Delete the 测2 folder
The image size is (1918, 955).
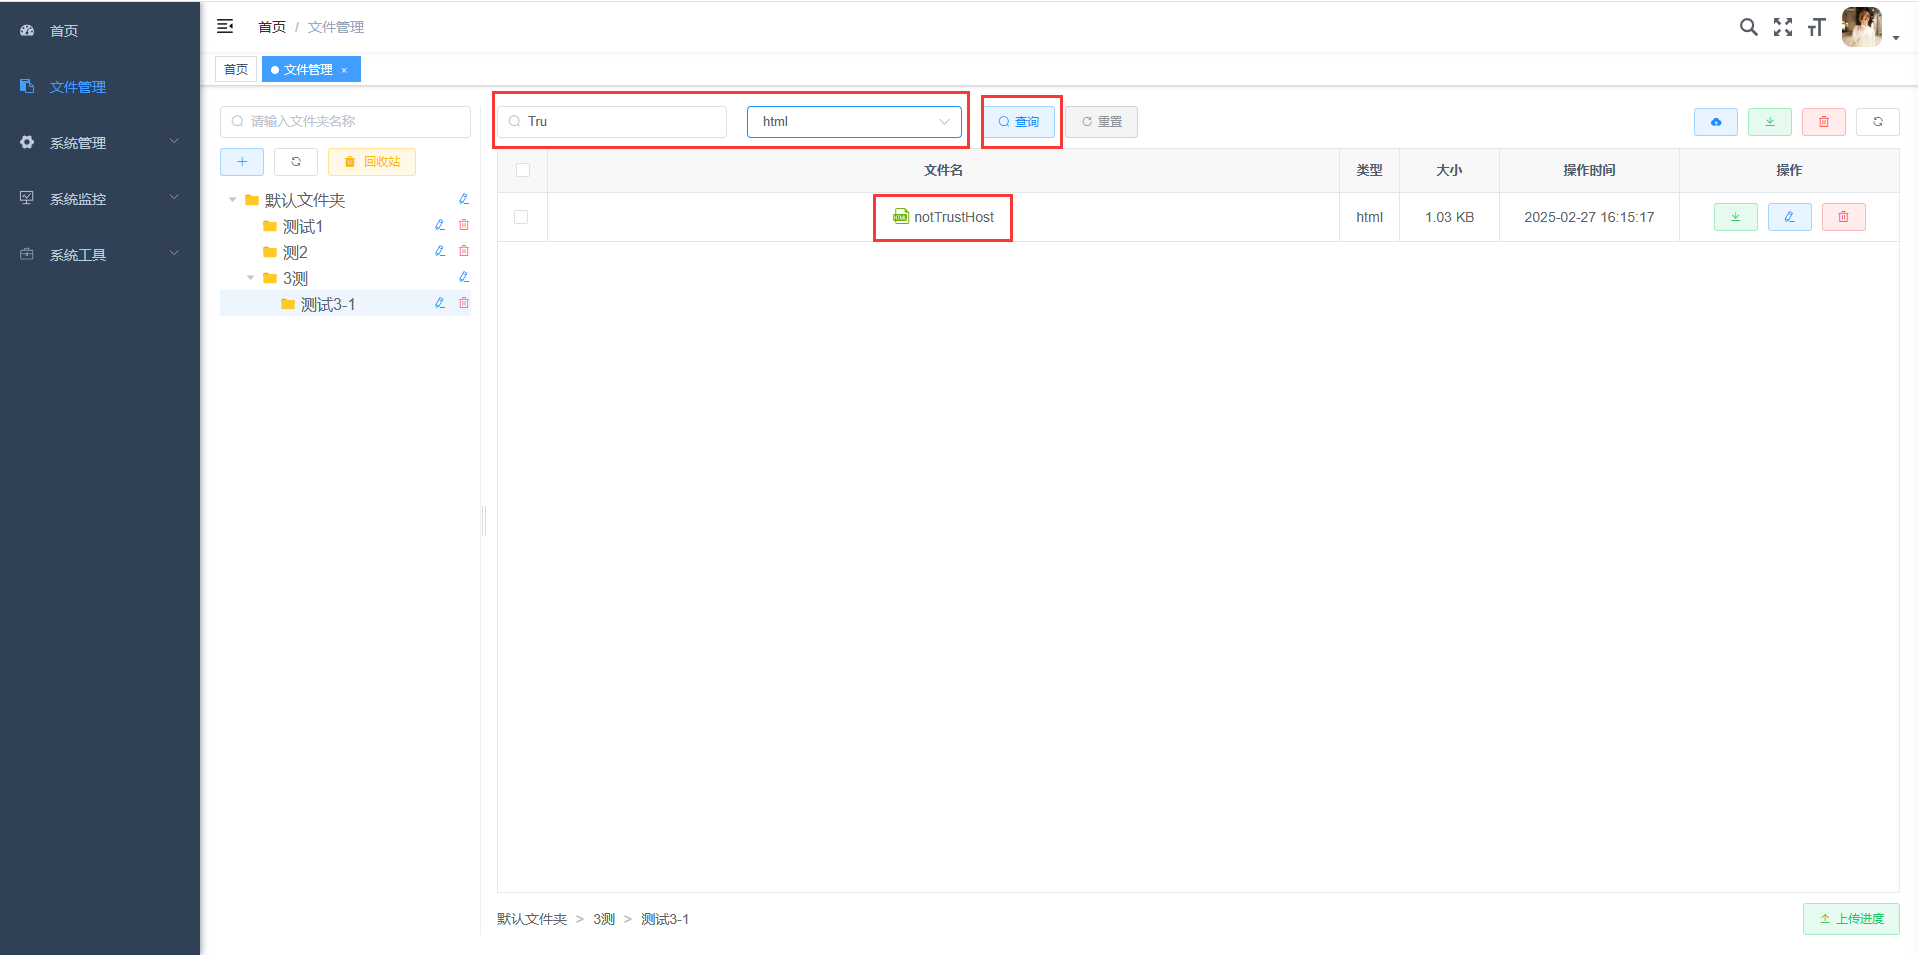pos(464,251)
